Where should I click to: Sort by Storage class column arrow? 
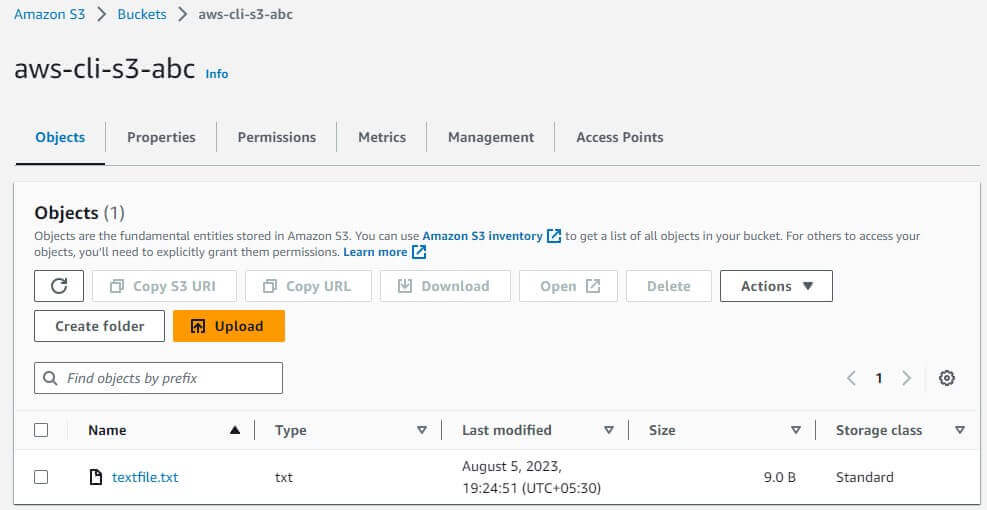[x=959, y=430]
